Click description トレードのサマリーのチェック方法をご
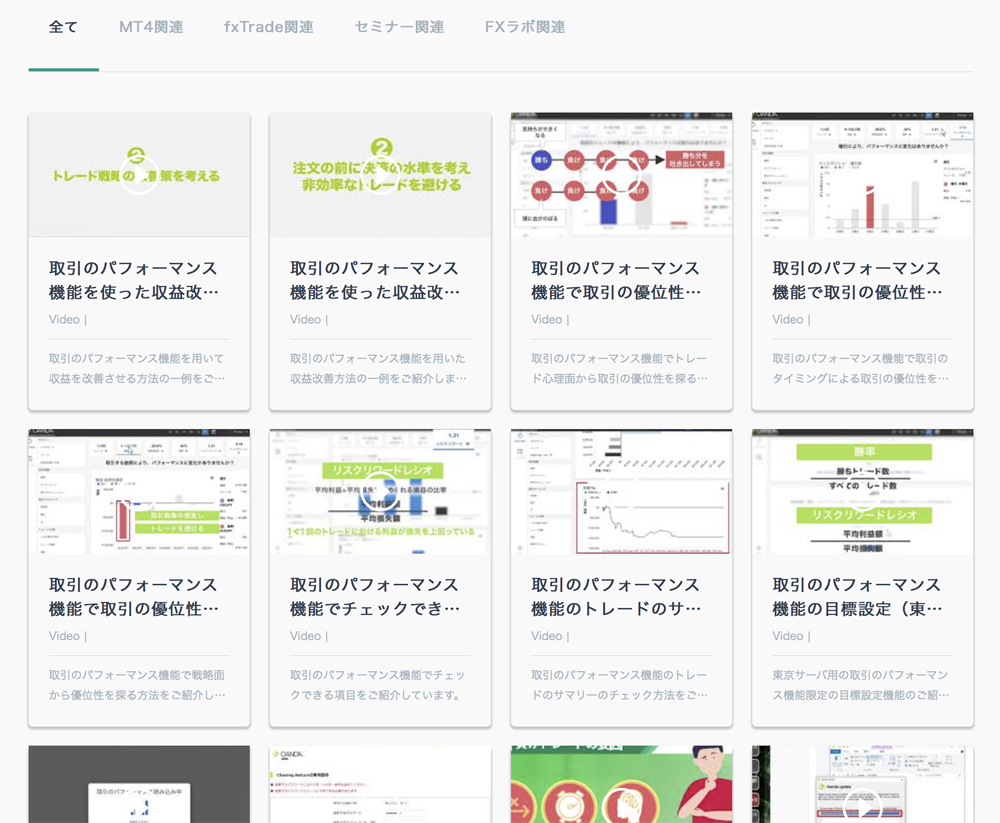 [x=619, y=685]
